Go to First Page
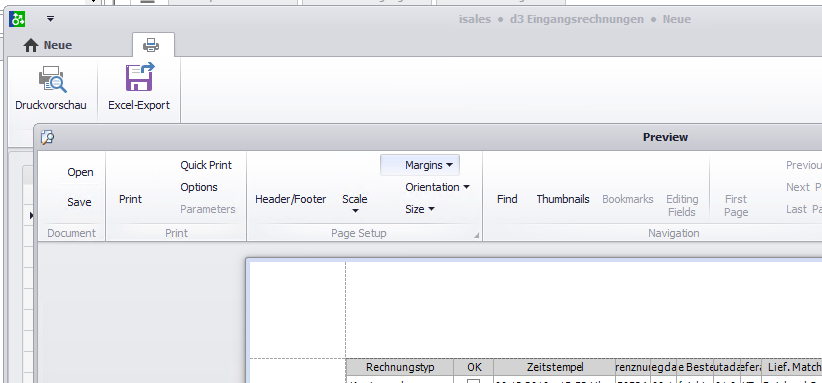 coord(736,205)
